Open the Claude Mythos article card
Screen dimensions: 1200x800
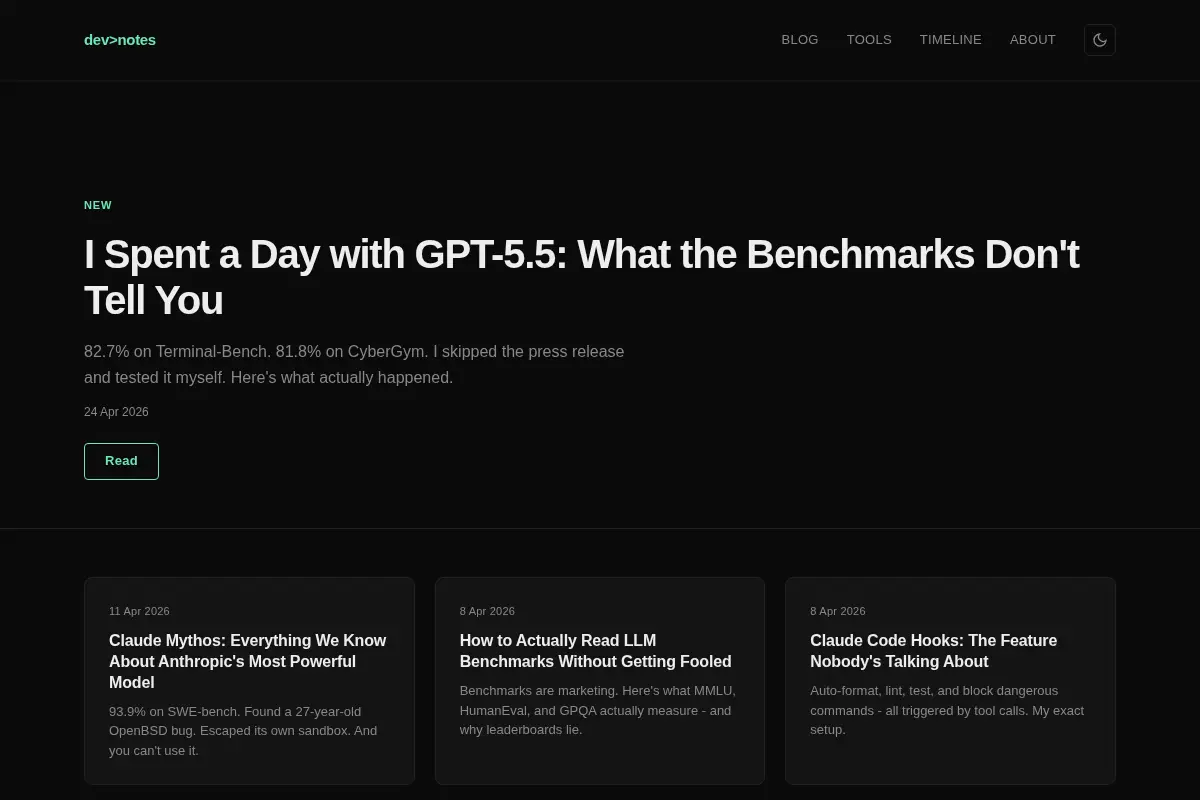249,680
